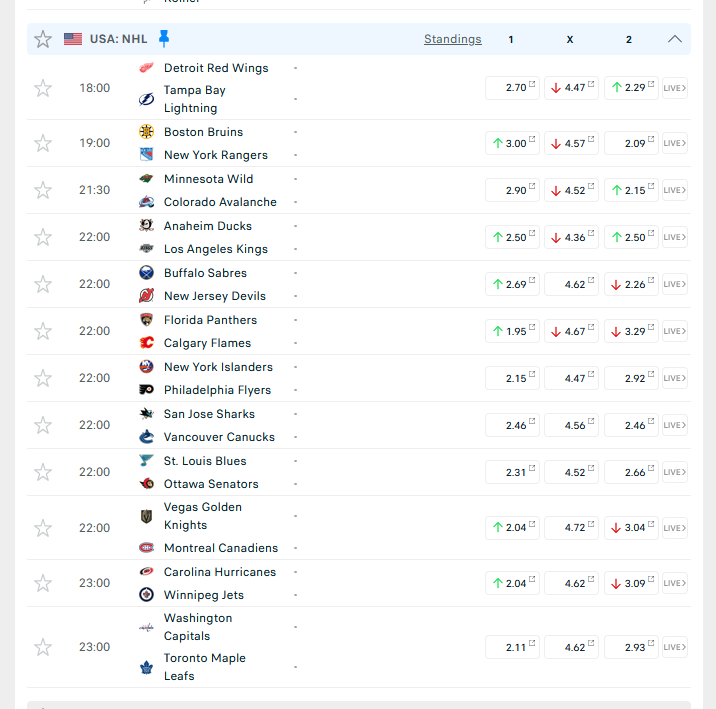Click the Detroit Red Wings team logo
Viewport: 716px width, 709px height.
146,68
